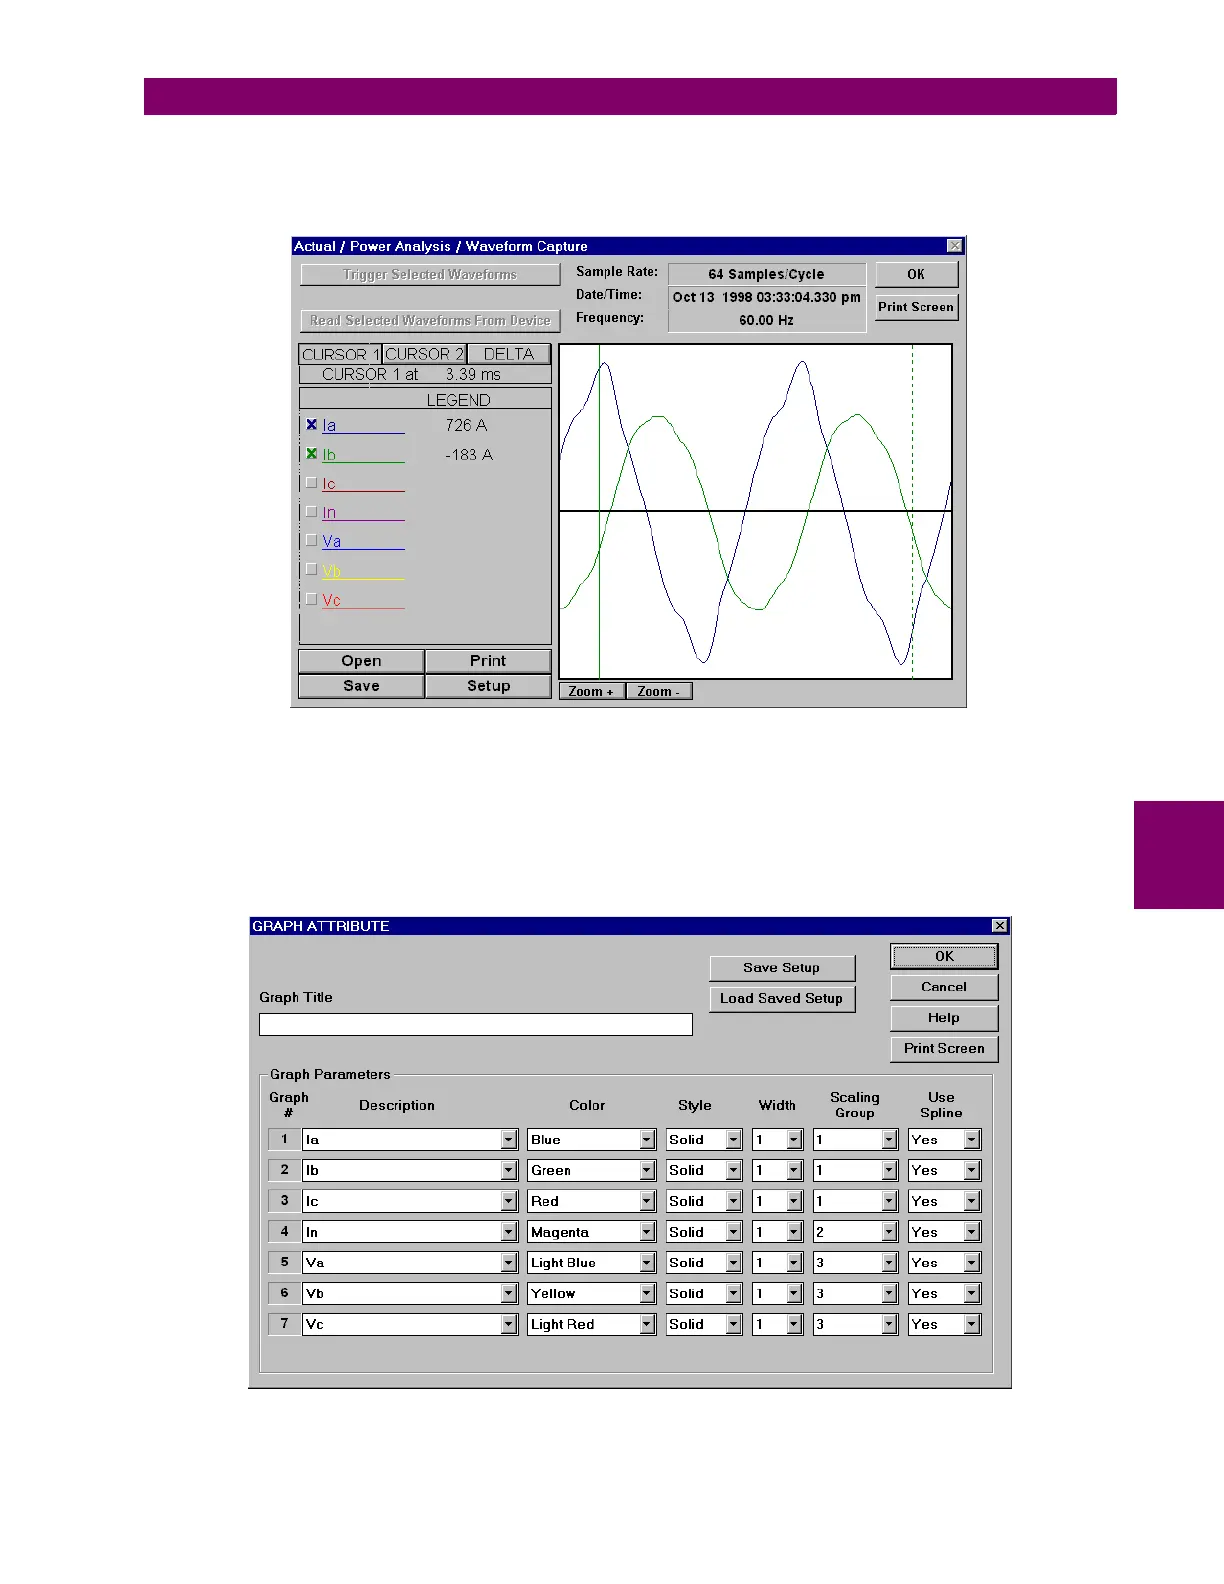1224x1584 pixels.
Task: Click Load Saved Setup button
Action: (782, 998)
